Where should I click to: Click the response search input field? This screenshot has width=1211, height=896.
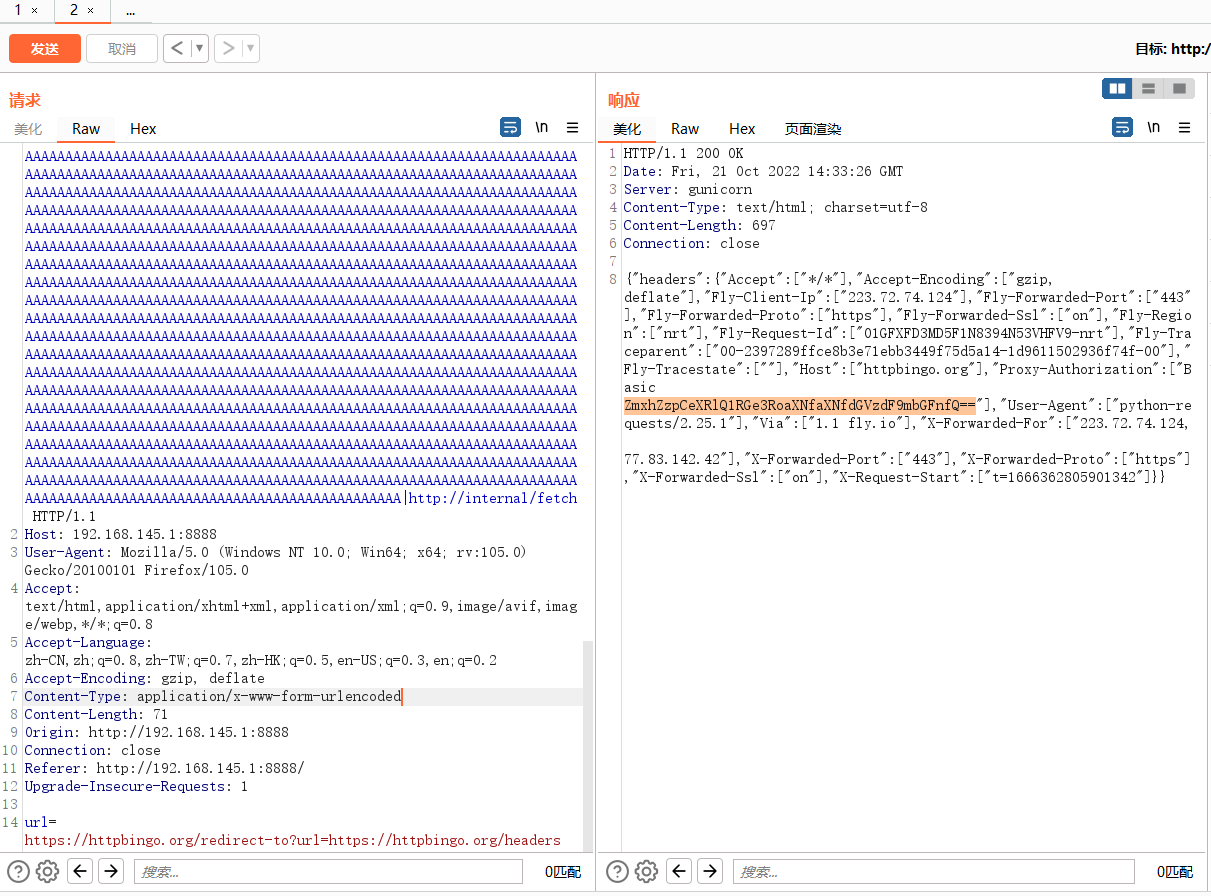[933, 871]
